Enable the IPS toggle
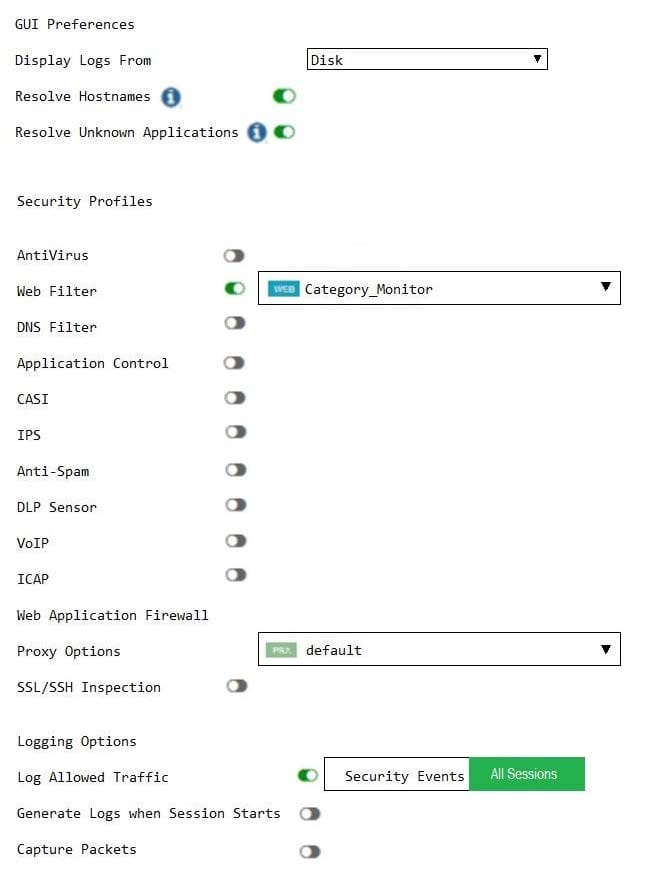 point(236,432)
